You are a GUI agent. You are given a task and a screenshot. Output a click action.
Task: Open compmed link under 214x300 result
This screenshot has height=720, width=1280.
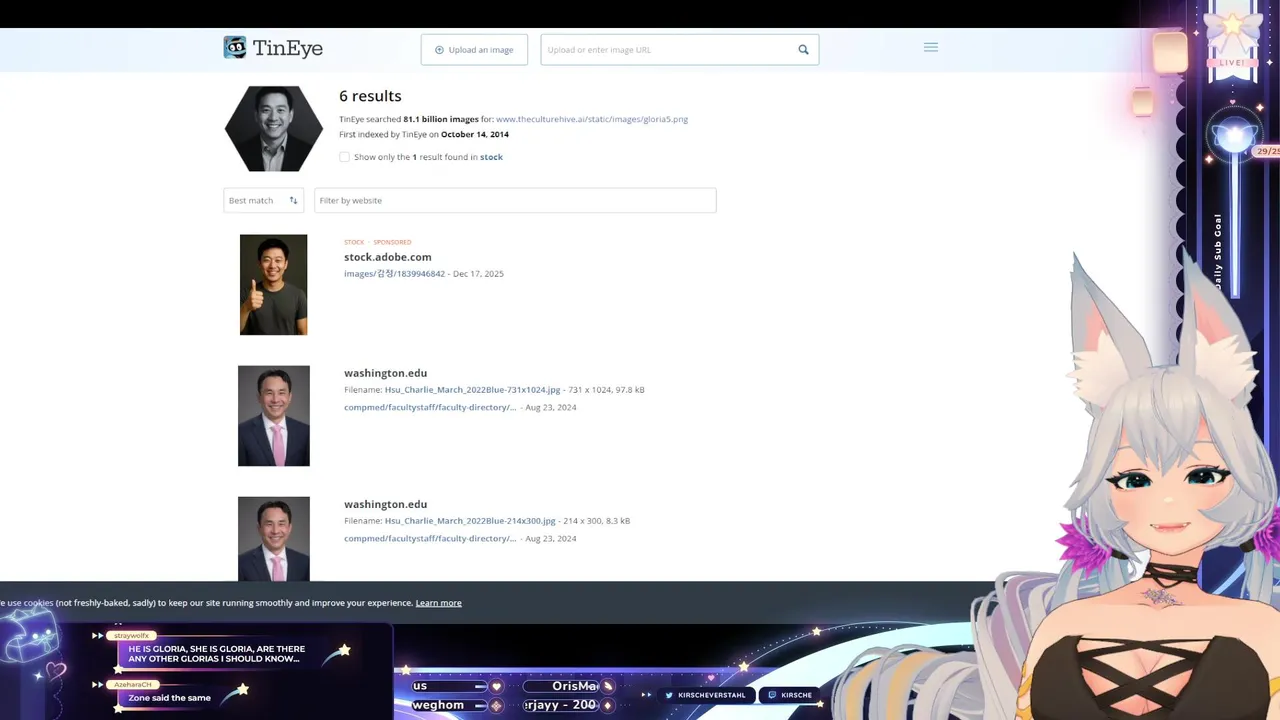(x=430, y=539)
